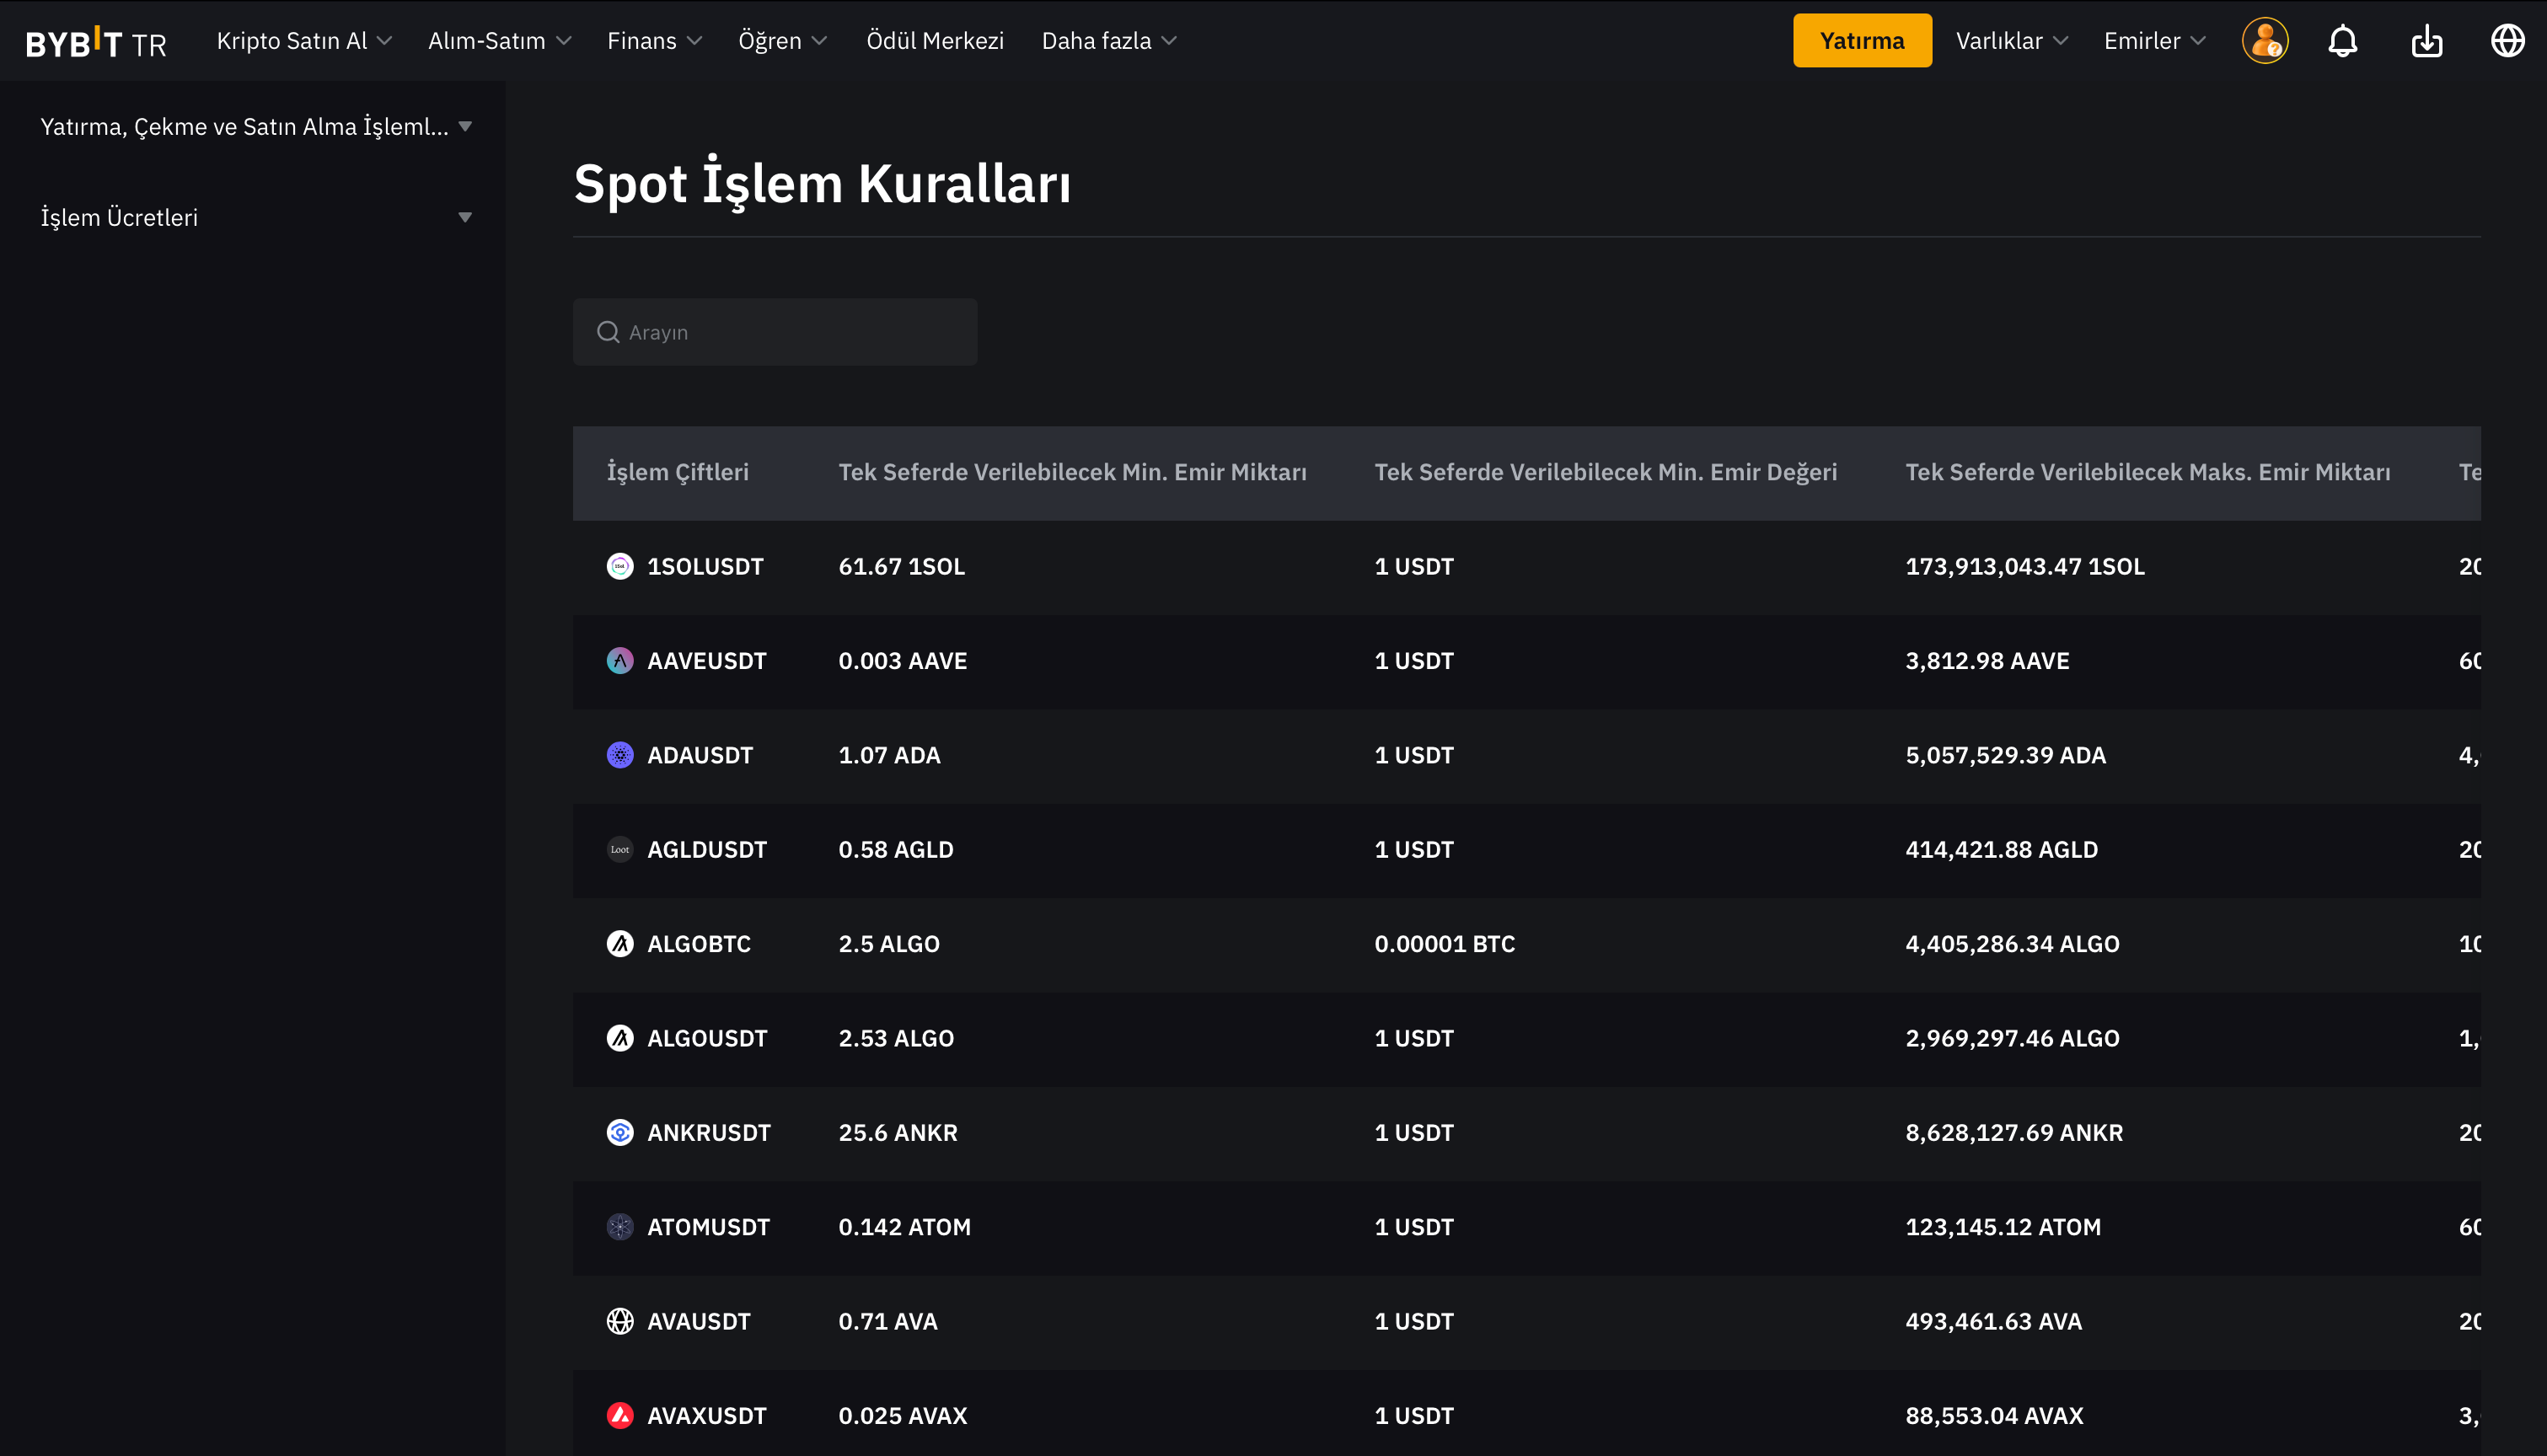Click the ALGOBTC coin icon

pos(620,944)
